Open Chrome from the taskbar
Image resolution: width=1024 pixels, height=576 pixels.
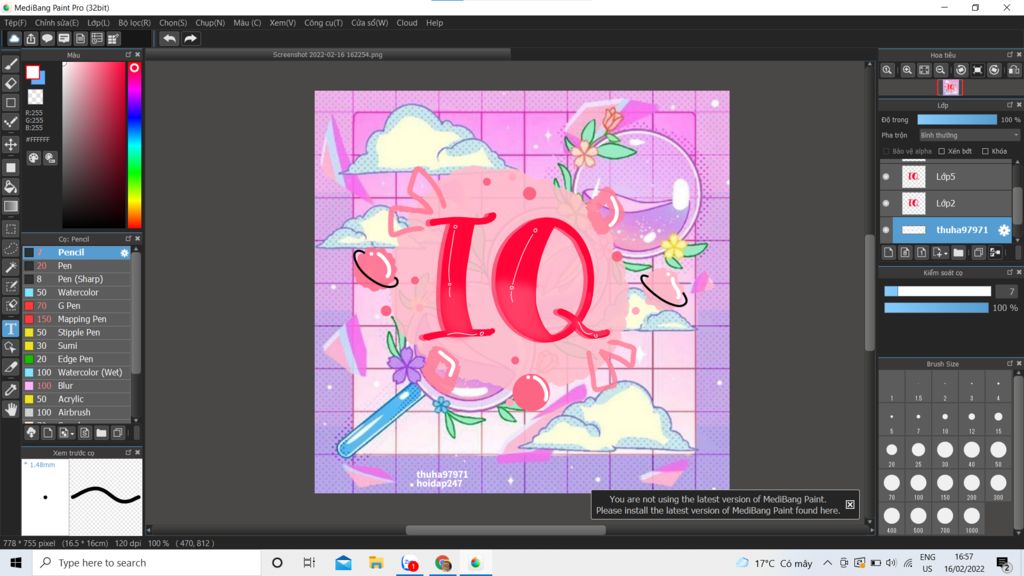[443, 563]
